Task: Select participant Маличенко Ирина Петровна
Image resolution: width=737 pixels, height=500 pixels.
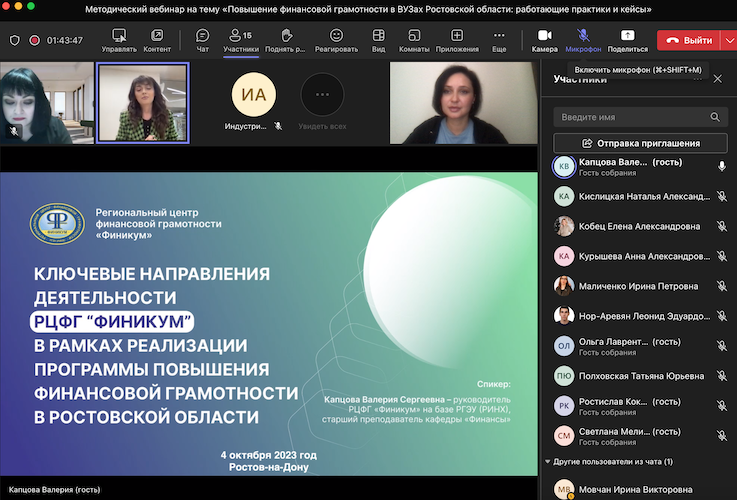Action: pyautogui.click(x=640, y=286)
